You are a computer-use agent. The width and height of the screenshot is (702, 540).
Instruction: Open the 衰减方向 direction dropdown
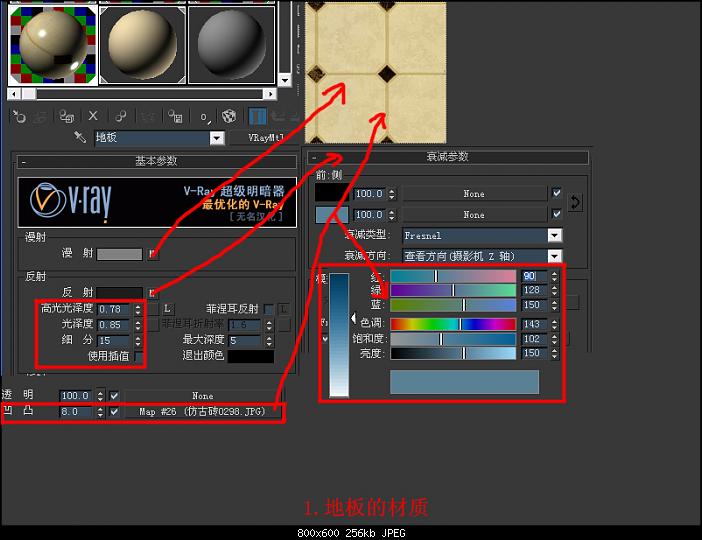point(555,256)
